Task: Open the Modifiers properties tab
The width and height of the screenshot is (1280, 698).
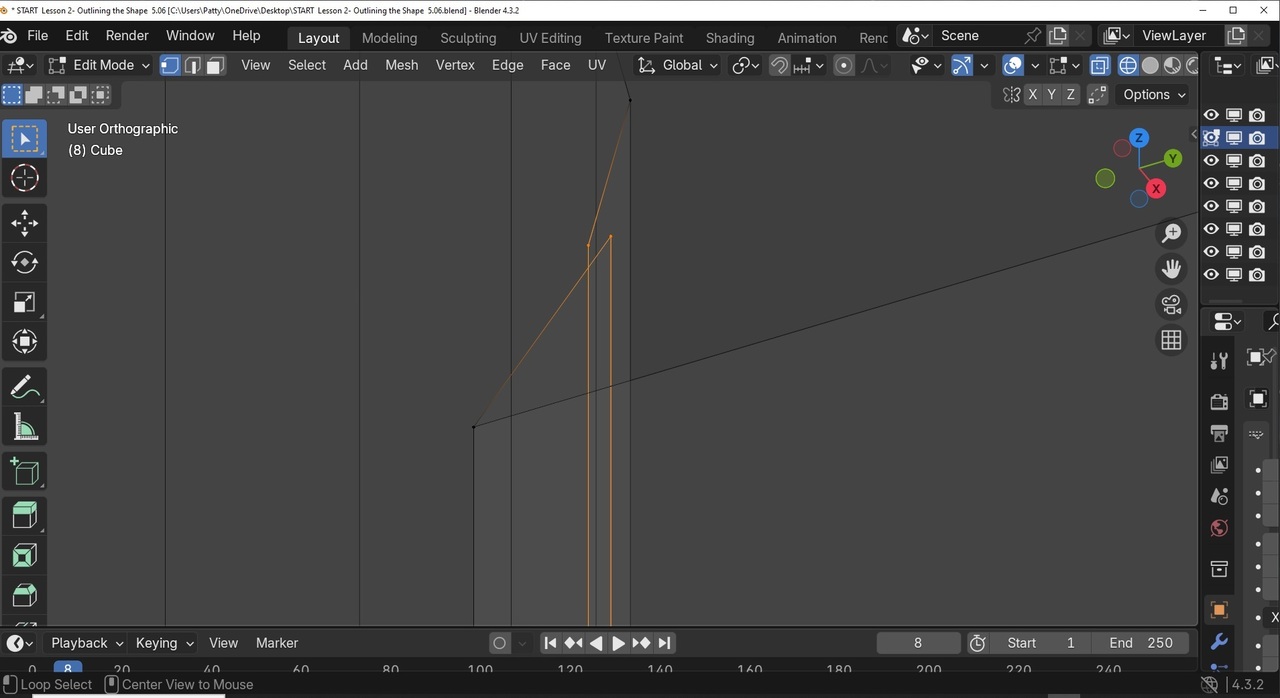Action: [1219, 641]
